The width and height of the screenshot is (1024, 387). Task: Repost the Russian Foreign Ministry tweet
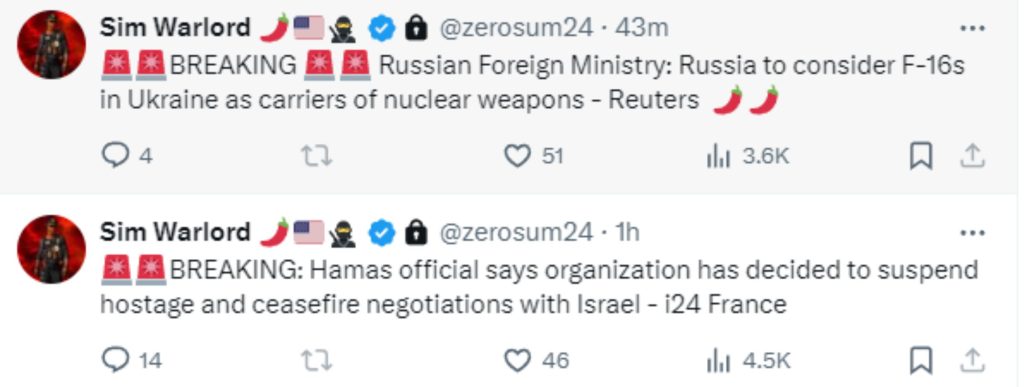coord(316,156)
